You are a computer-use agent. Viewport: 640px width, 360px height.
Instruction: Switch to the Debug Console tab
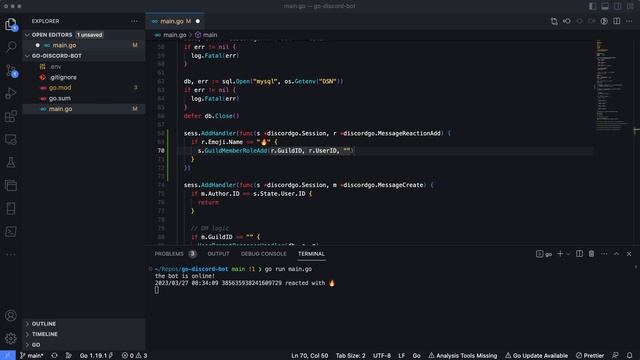264,254
